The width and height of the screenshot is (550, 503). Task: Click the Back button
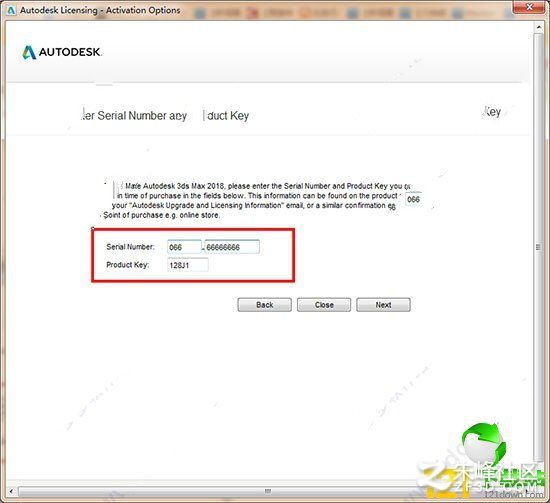tap(264, 305)
